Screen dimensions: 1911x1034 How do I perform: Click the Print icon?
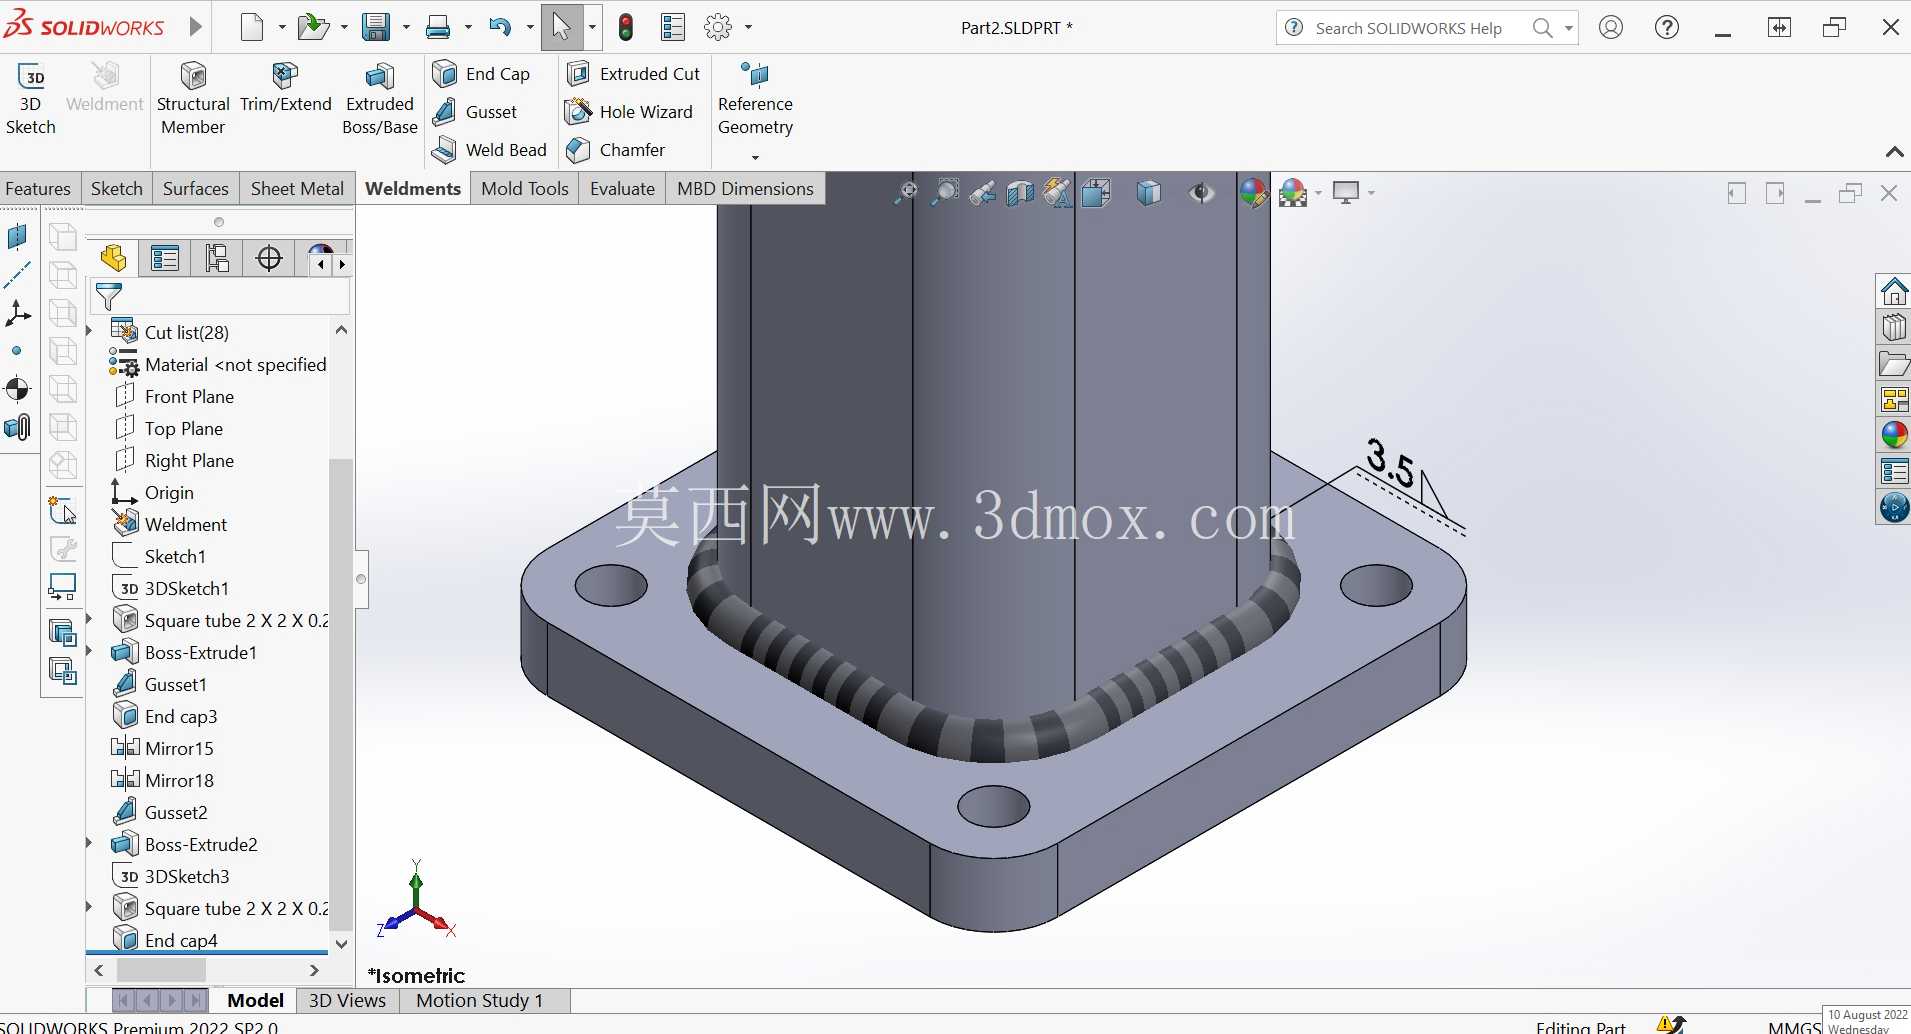438,27
